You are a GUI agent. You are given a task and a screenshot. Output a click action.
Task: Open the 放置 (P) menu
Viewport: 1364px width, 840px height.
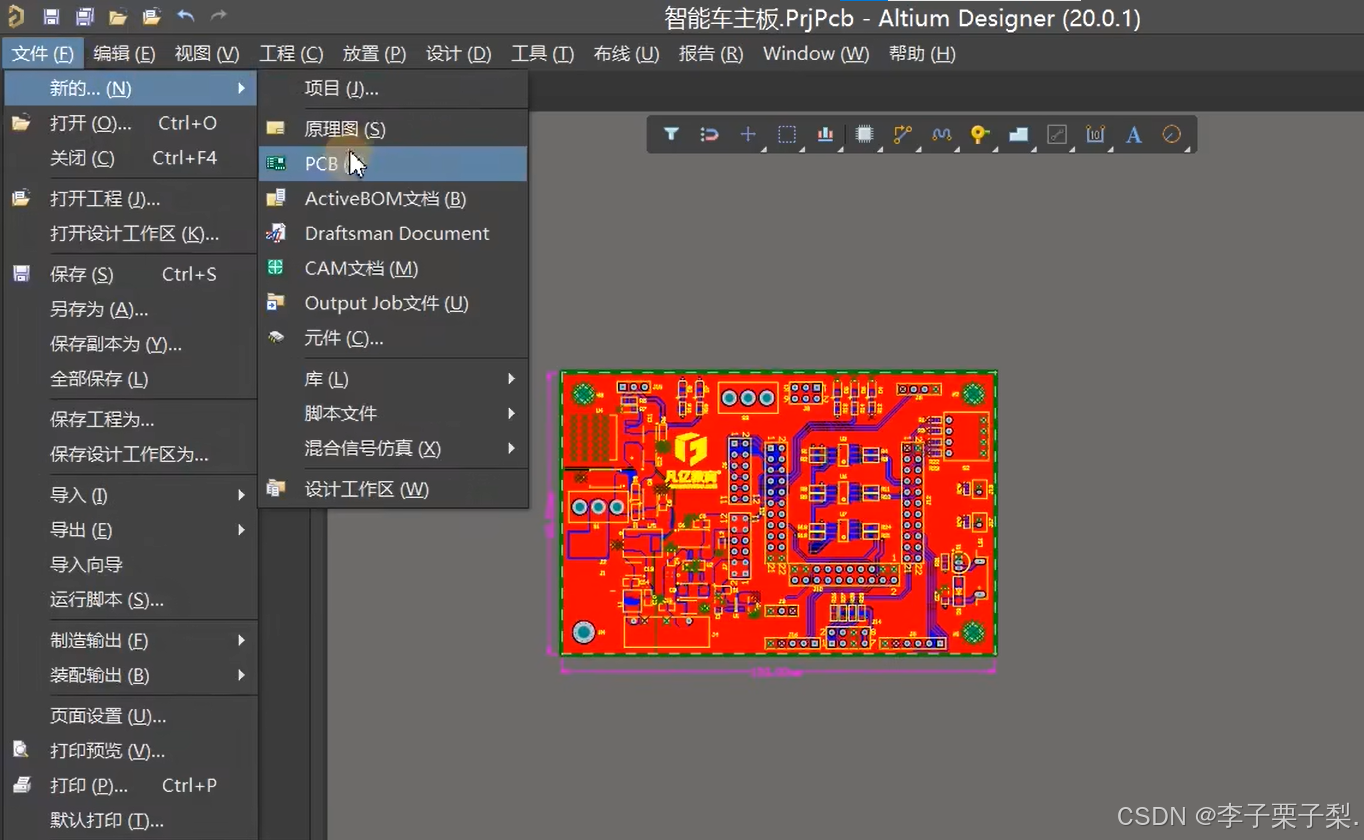374,54
